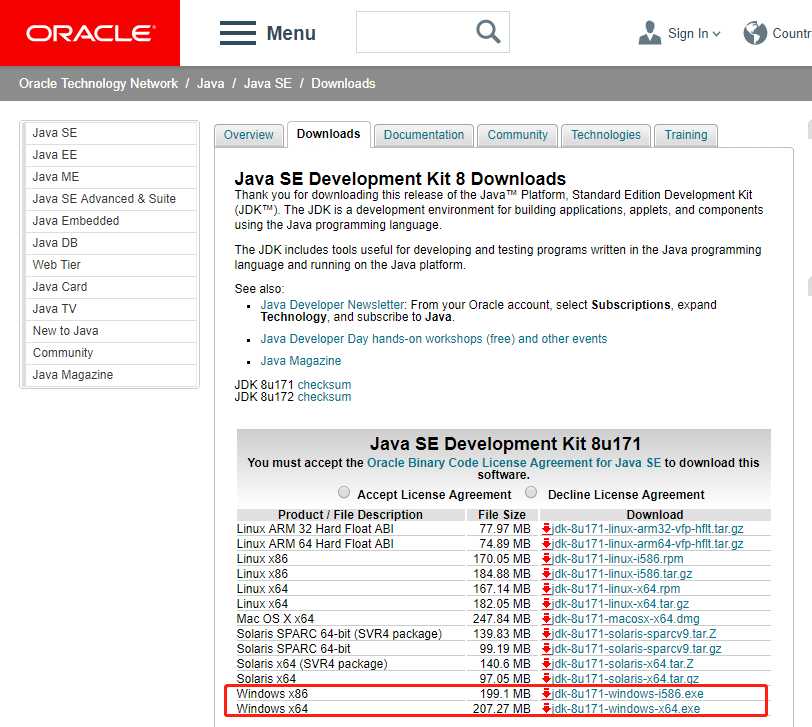Click download arrow for windows-i586.exe
Image resolution: width=812 pixels, height=727 pixels.
(546, 693)
